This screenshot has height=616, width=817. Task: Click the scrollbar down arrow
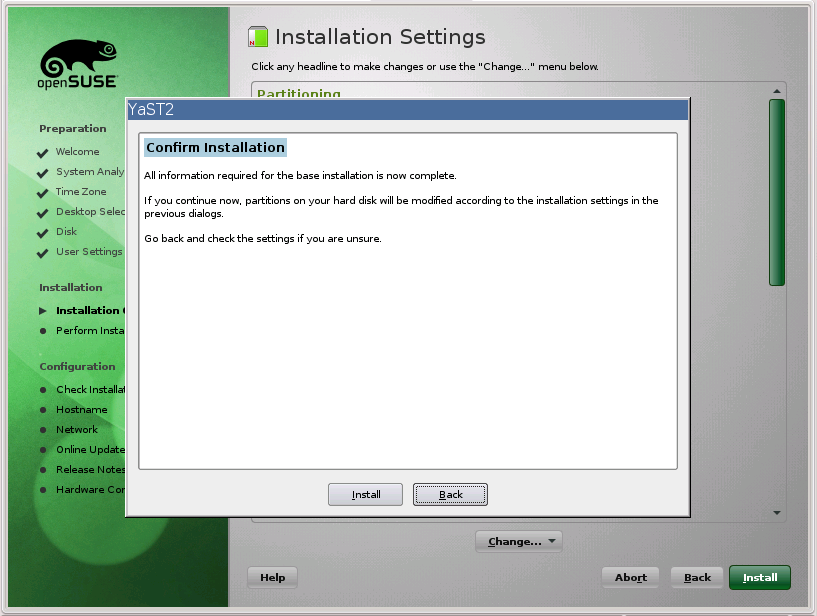(776, 513)
